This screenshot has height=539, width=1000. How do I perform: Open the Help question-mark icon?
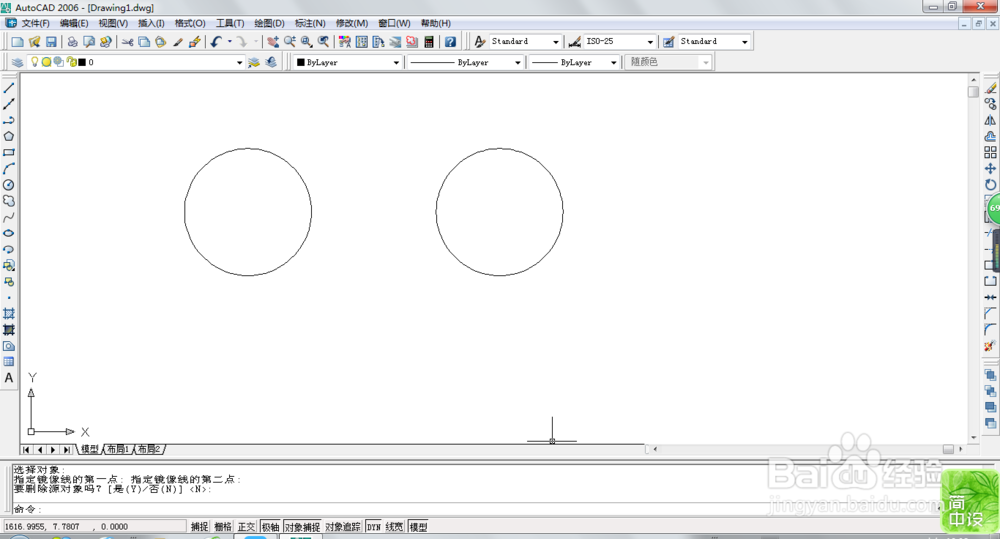pyautogui.click(x=450, y=41)
